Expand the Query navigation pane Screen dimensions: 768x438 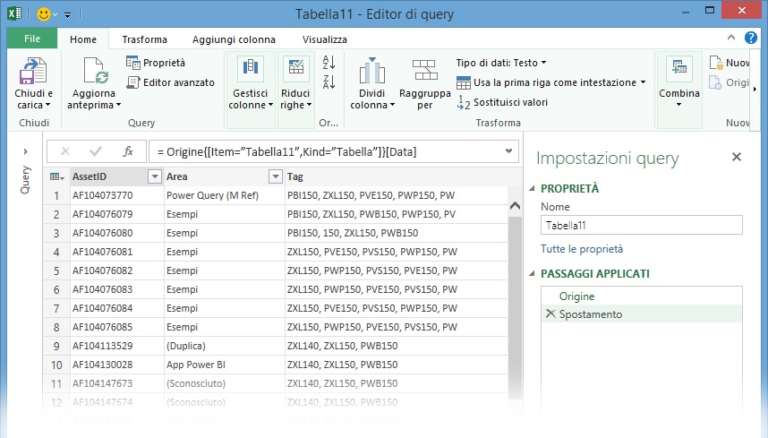25,152
